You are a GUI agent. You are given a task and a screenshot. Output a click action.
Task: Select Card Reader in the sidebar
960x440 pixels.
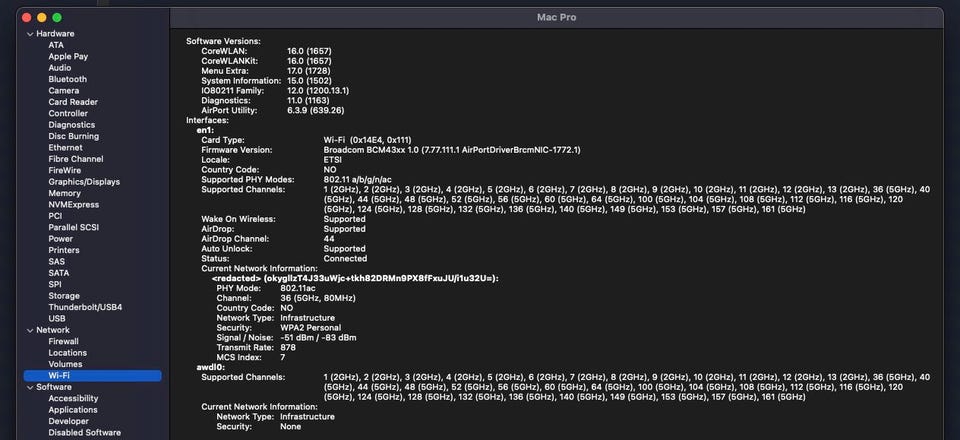73,102
